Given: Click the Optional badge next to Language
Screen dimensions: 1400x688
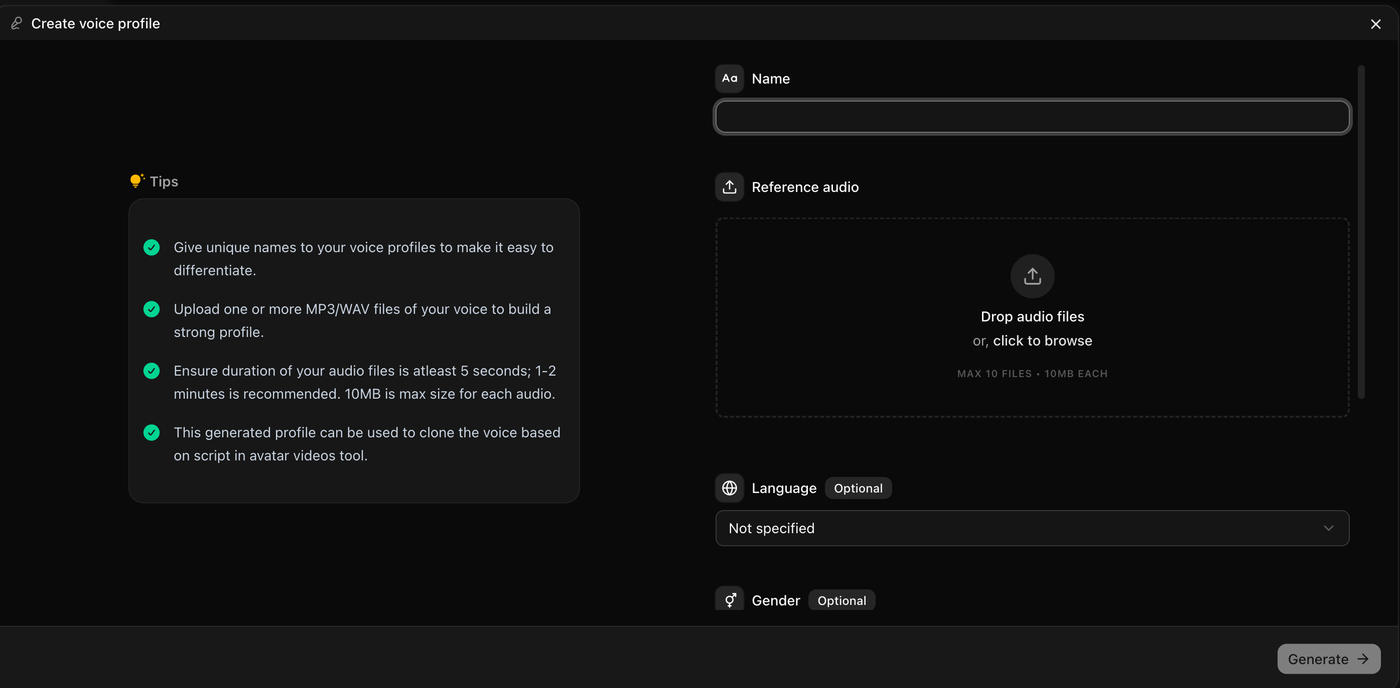Looking at the screenshot, I should click(858, 488).
